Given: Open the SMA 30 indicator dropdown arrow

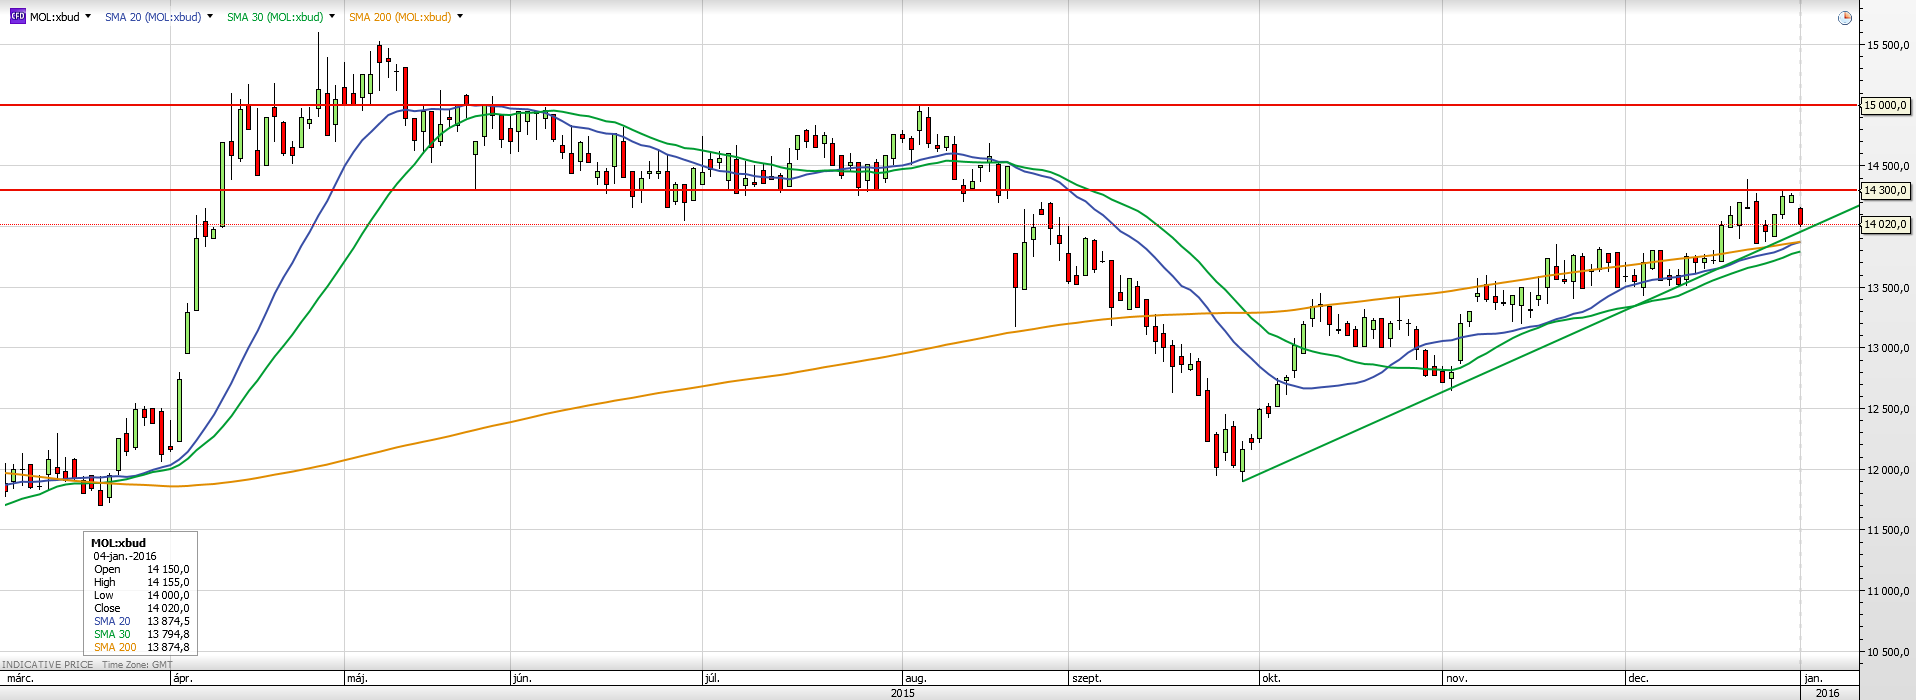Looking at the screenshot, I should click(x=332, y=17).
